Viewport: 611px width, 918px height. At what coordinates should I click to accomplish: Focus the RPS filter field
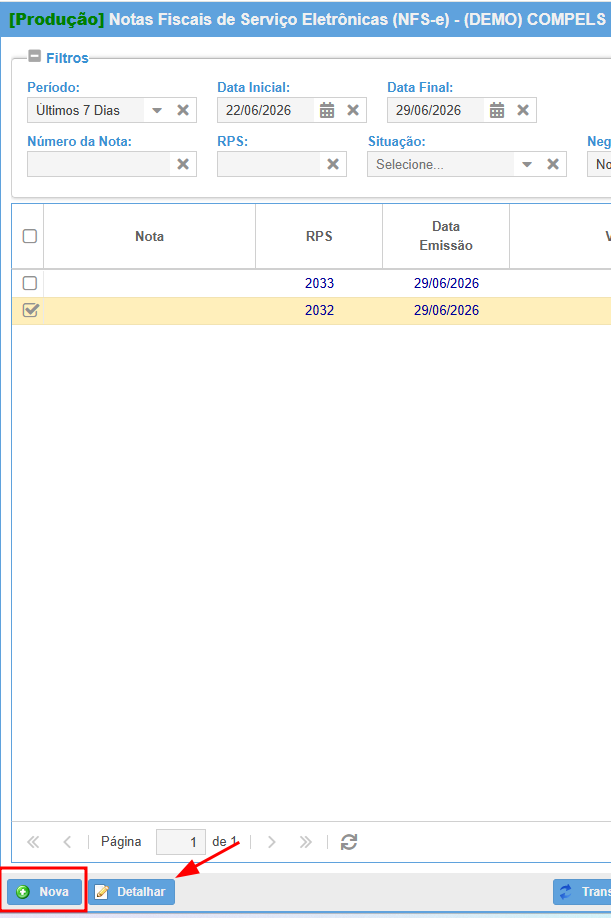click(x=269, y=164)
